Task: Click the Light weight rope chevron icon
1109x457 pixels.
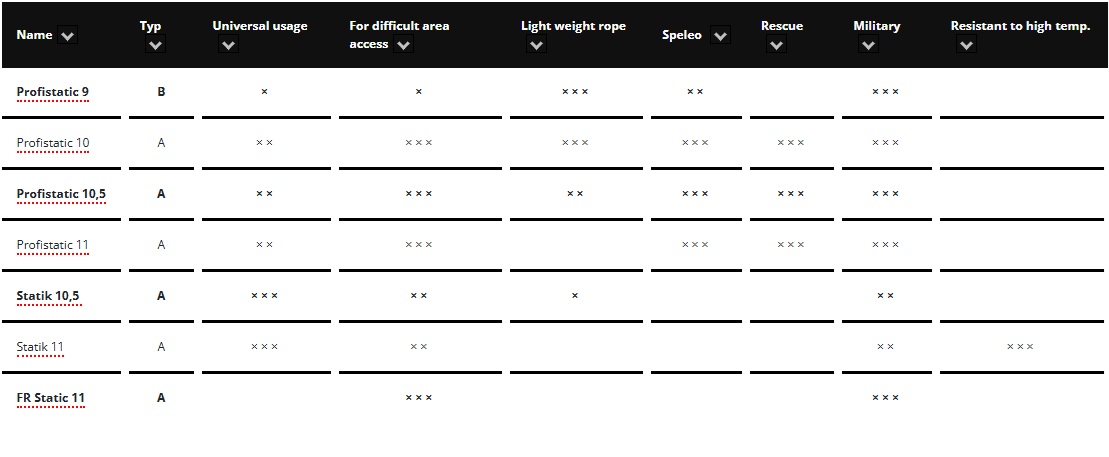Action: tap(536, 45)
